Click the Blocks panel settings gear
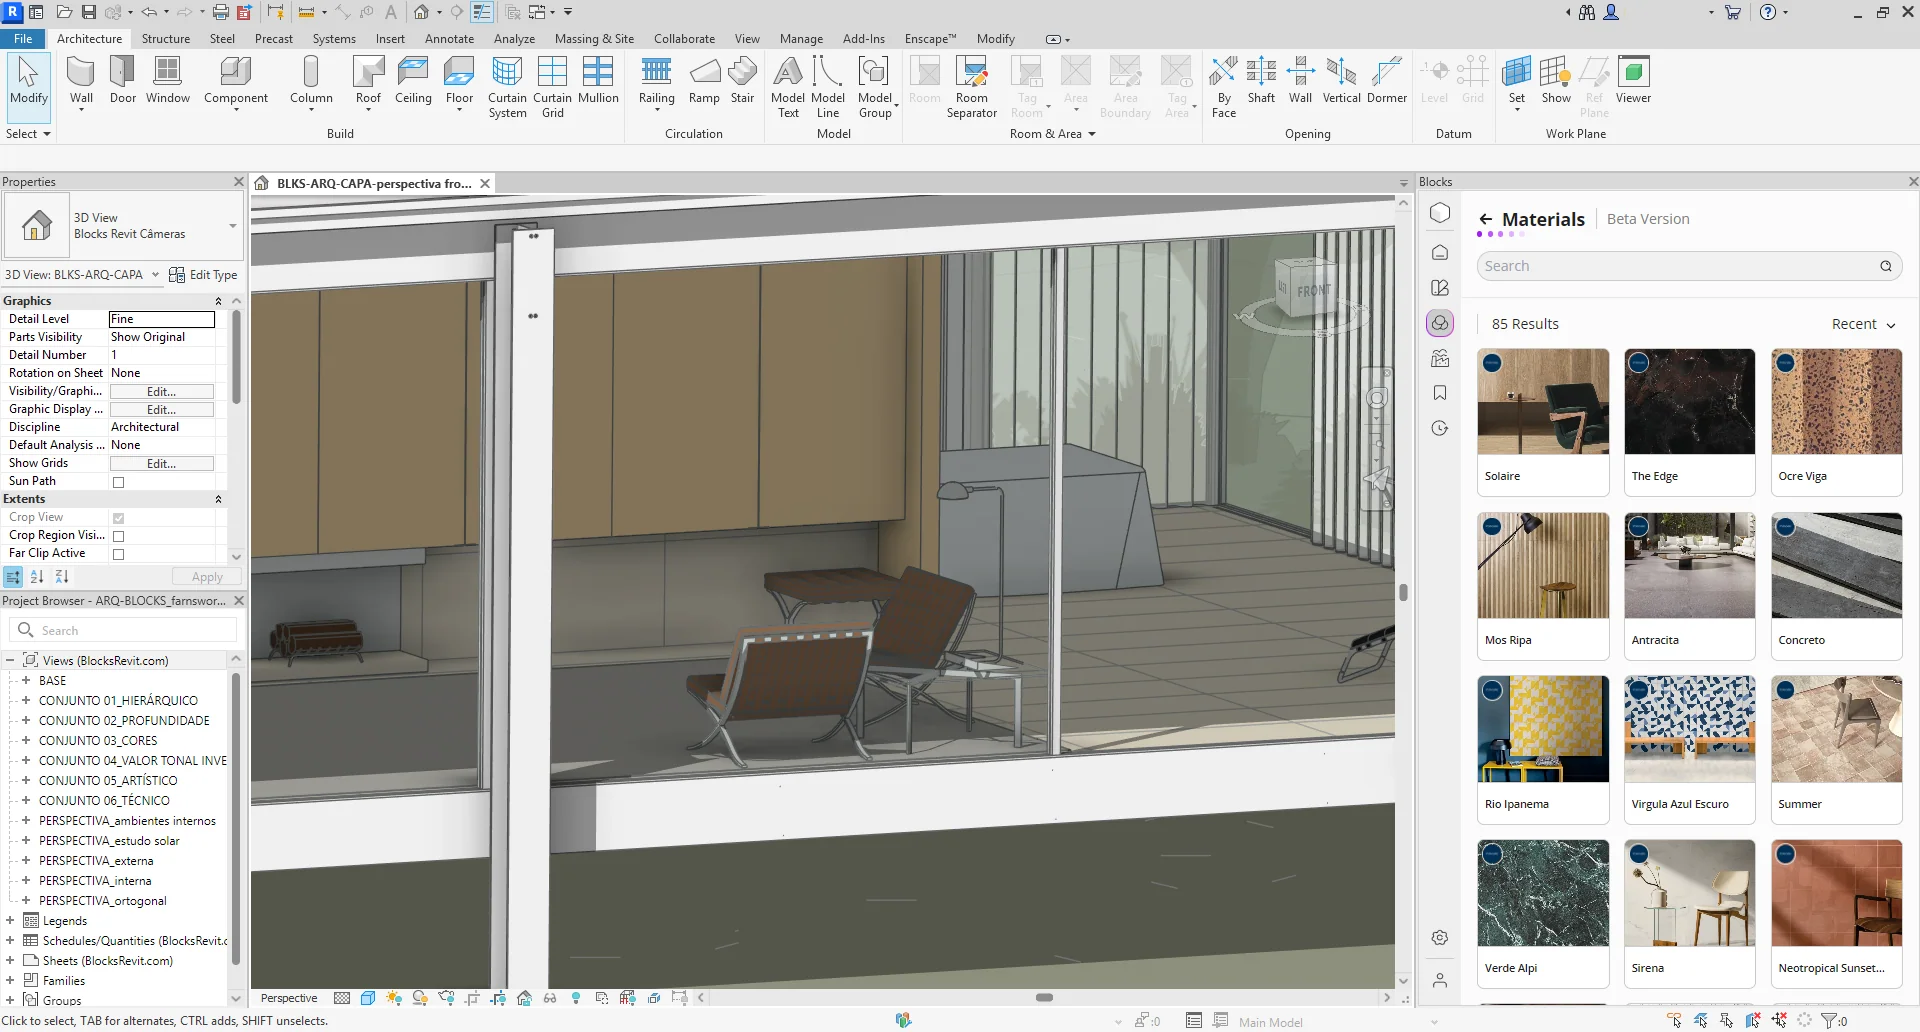The height and width of the screenshot is (1032, 1920). 1440,938
